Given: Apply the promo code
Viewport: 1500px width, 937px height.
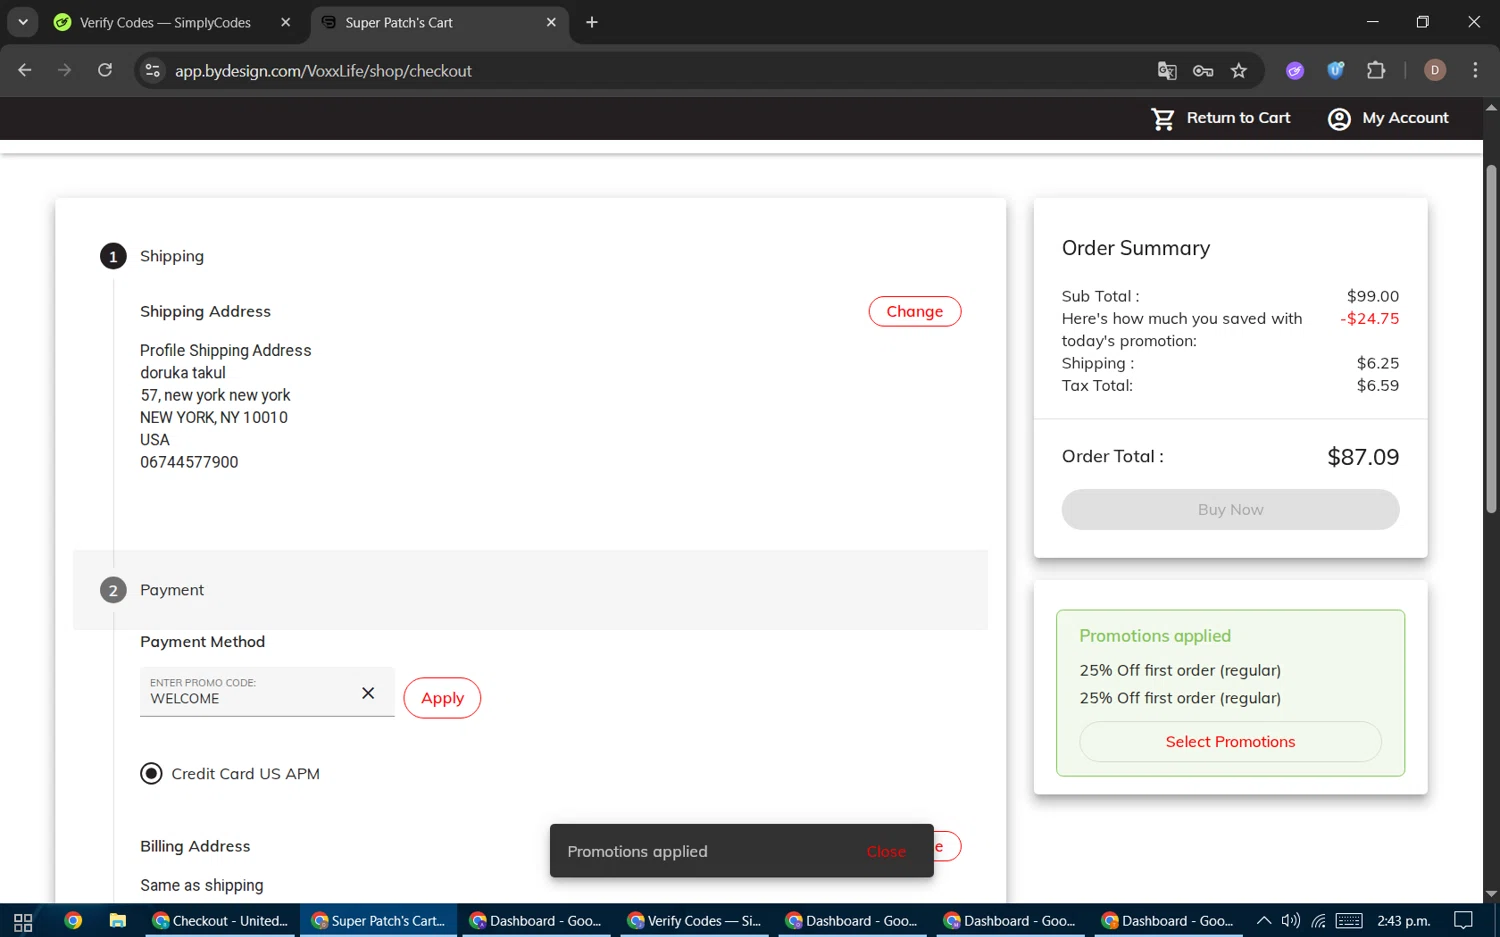Looking at the screenshot, I should pos(442,698).
